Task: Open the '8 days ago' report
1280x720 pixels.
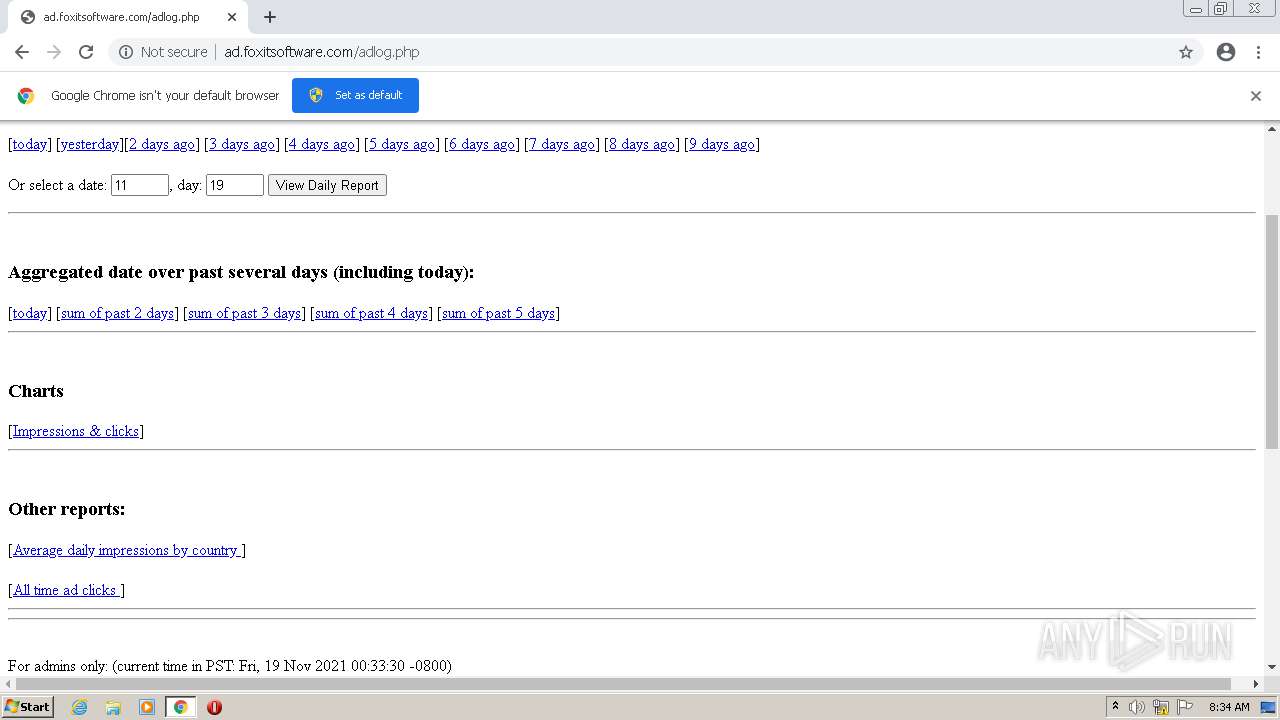Action: coord(642,144)
